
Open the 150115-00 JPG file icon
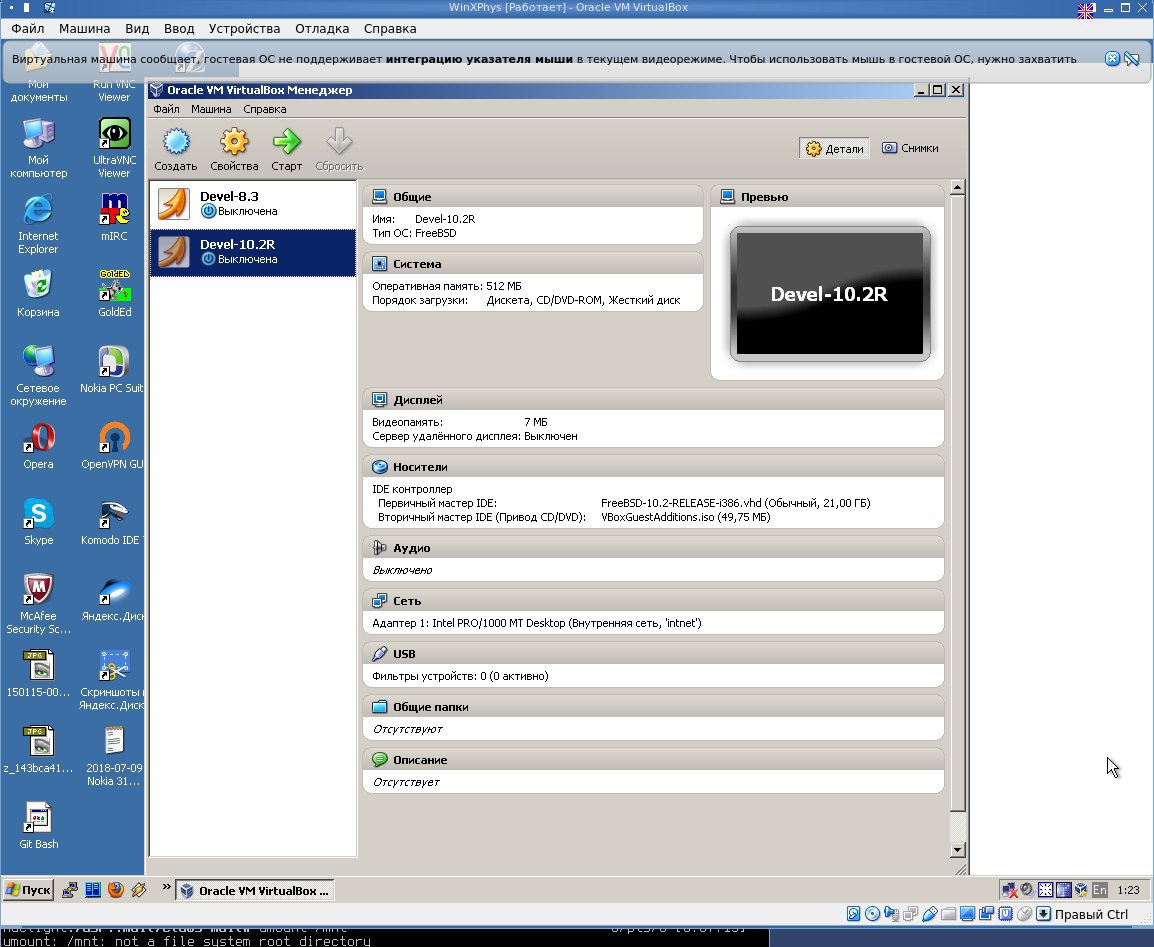[x=38, y=673]
